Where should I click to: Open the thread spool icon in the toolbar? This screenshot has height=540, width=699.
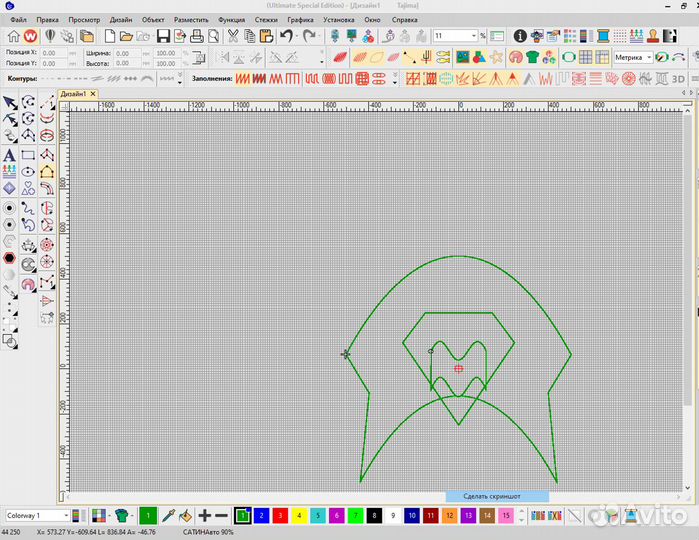pyautogui.click(x=603, y=36)
